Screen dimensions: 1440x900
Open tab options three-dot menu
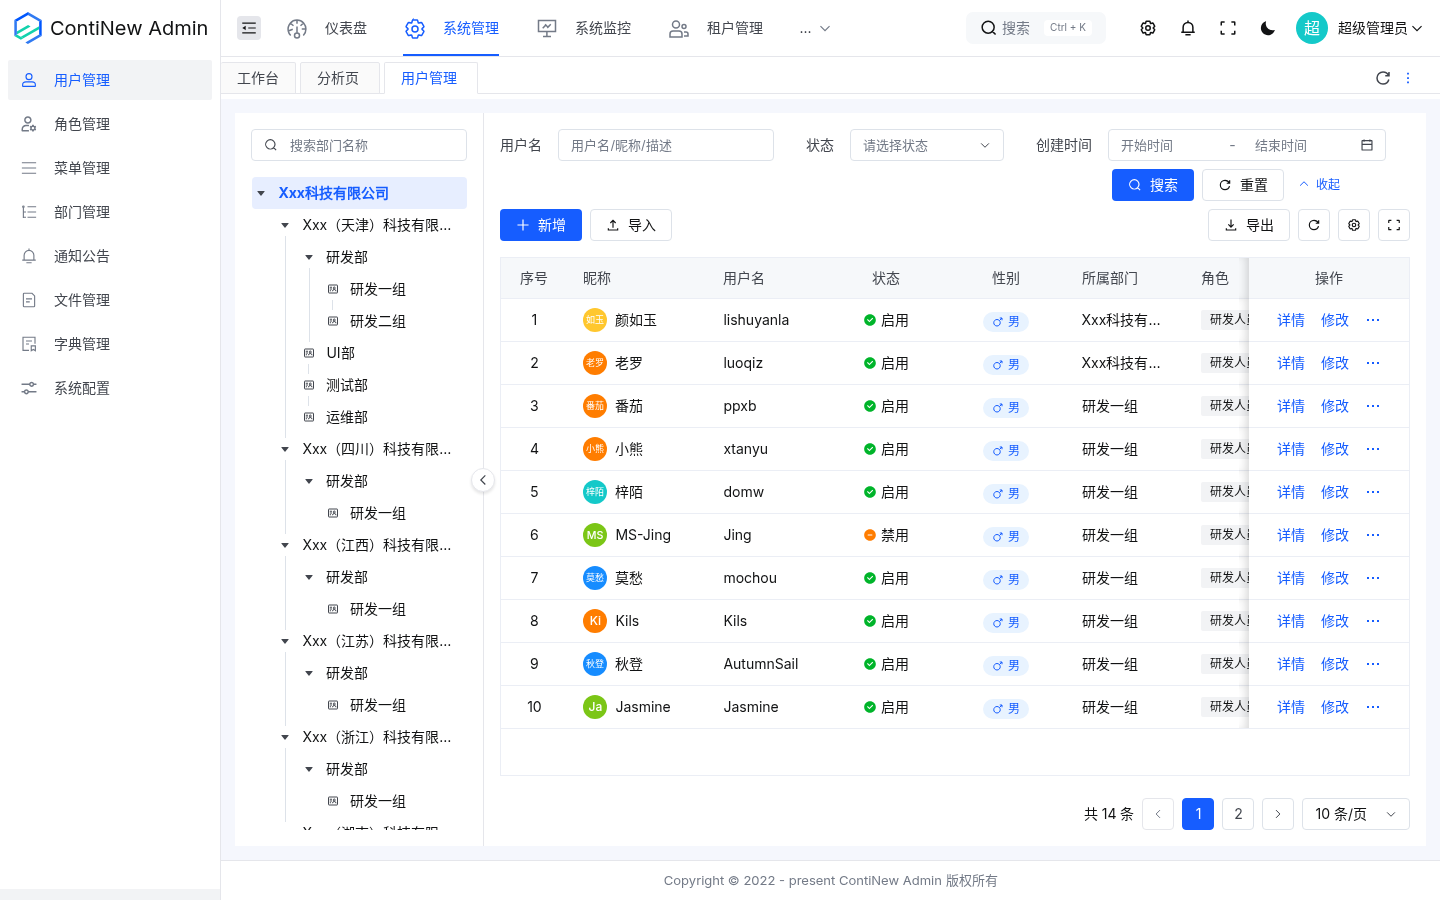click(x=1408, y=78)
